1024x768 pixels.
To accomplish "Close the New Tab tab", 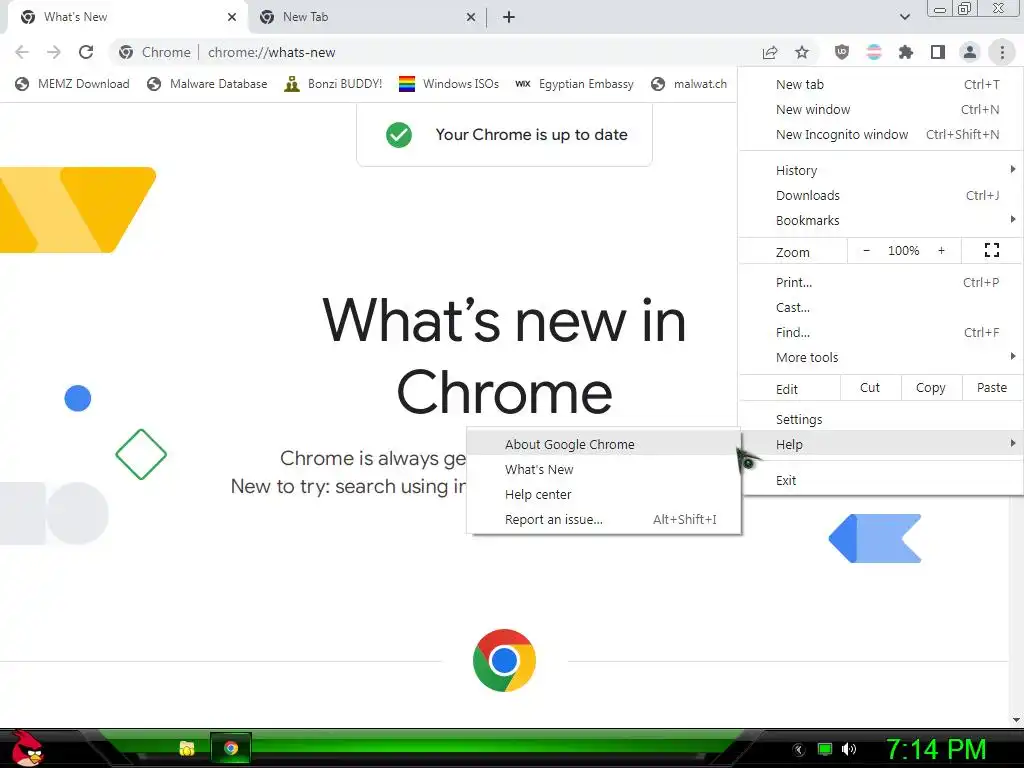I will pyautogui.click(x=471, y=17).
